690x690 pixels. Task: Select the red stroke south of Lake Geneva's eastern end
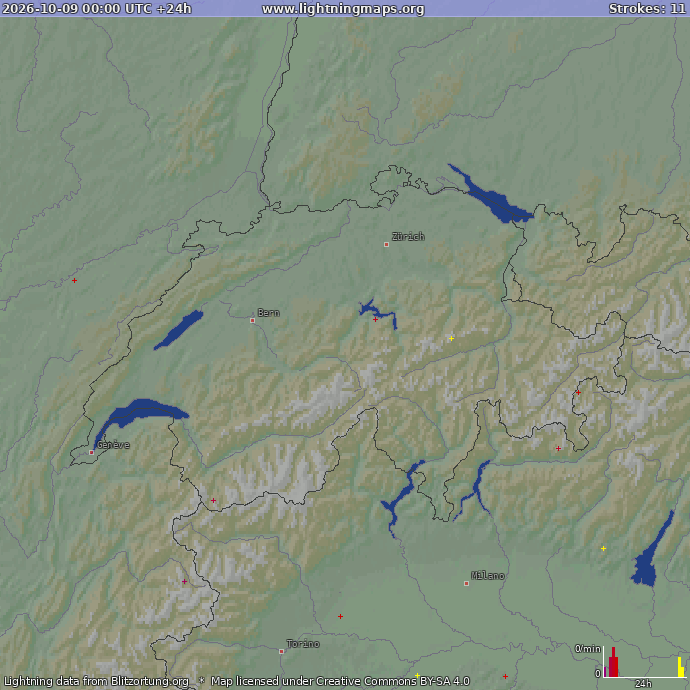point(213,500)
